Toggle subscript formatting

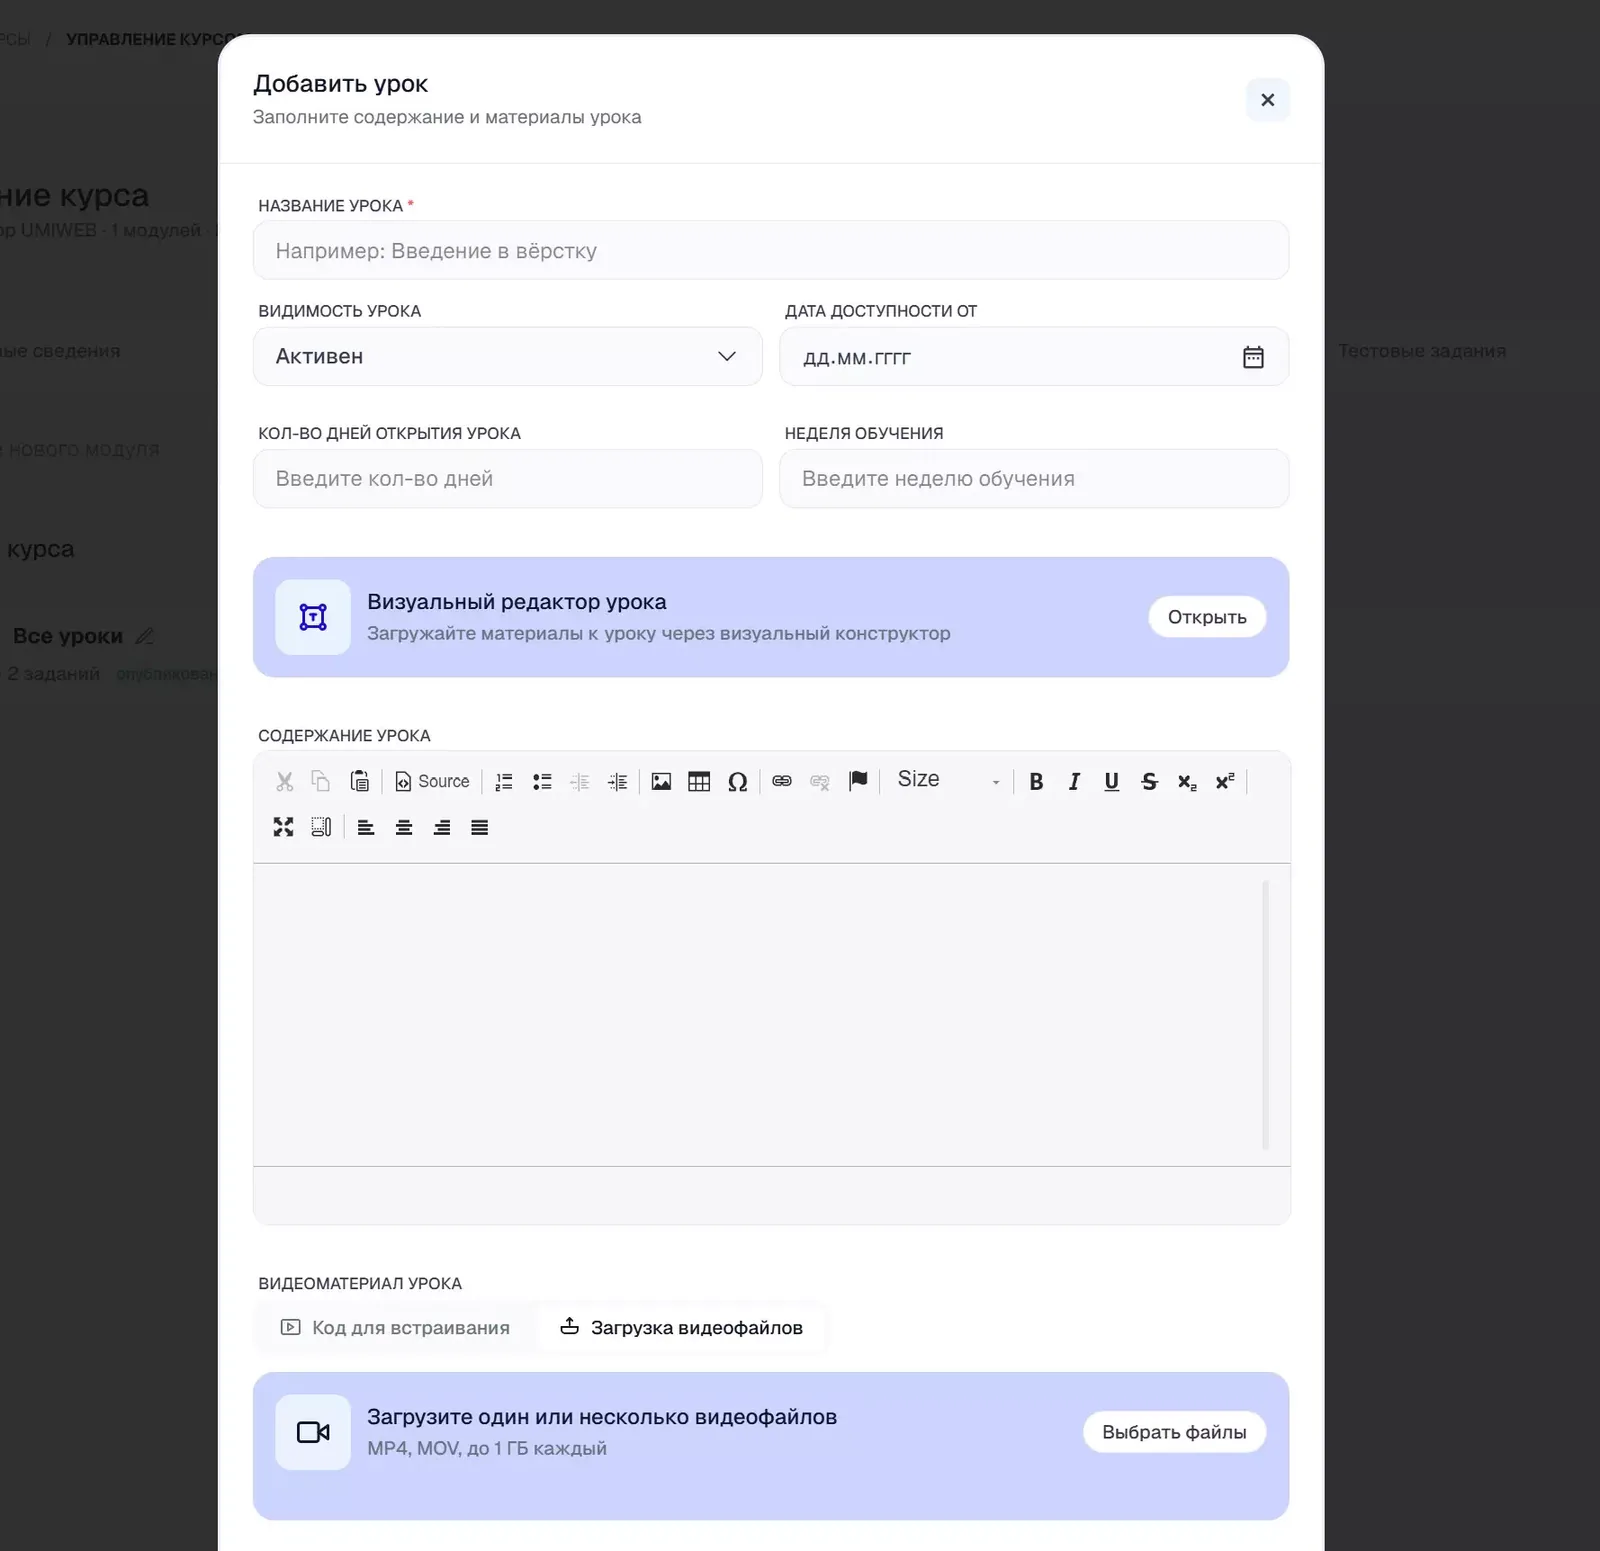1187,782
